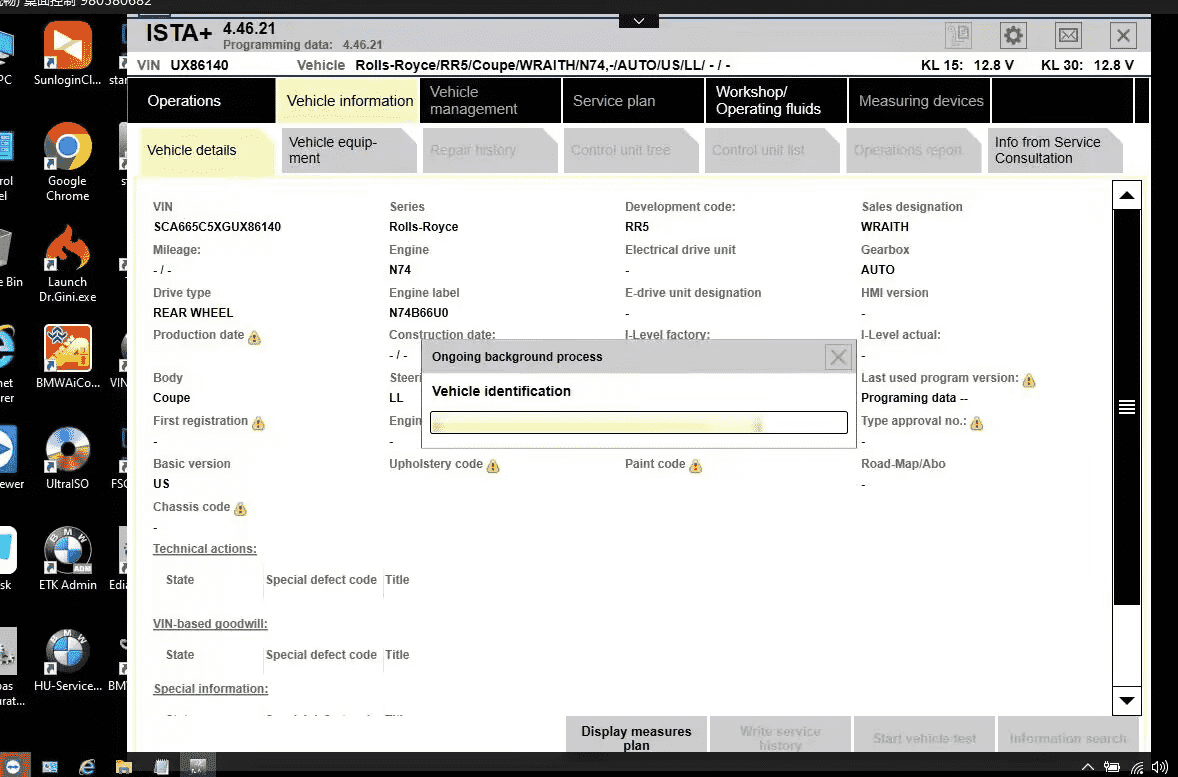Open Google Chrome desktop shortcut
Screen dimensions: 1178x777
[x=68, y=162]
